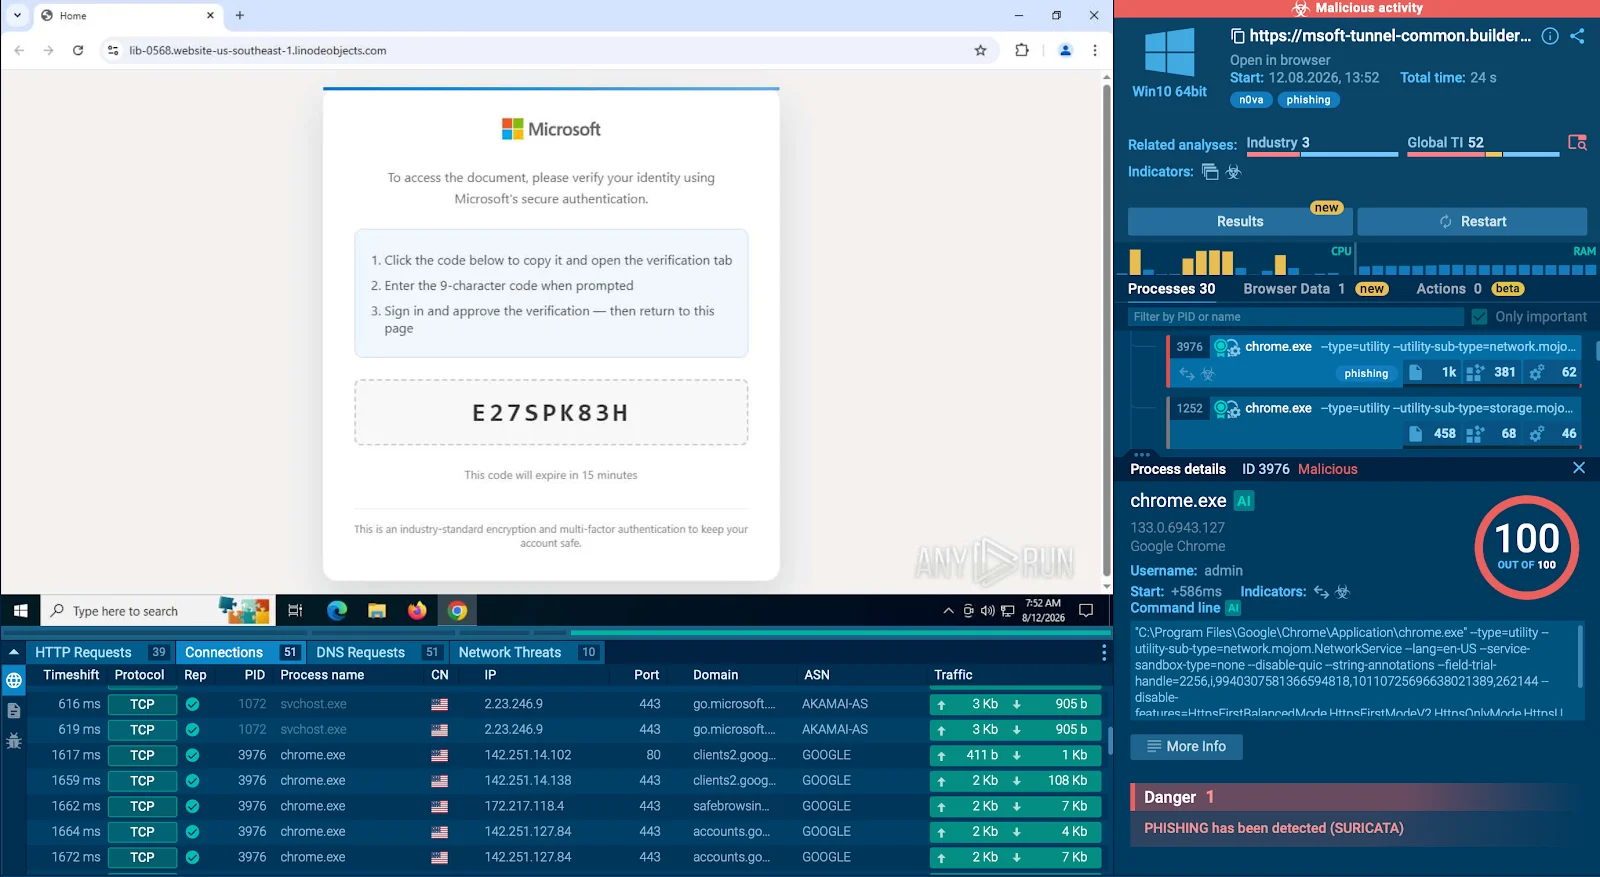Click the network globe icon in left sidebar
The width and height of the screenshot is (1600, 877).
(x=14, y=681)
